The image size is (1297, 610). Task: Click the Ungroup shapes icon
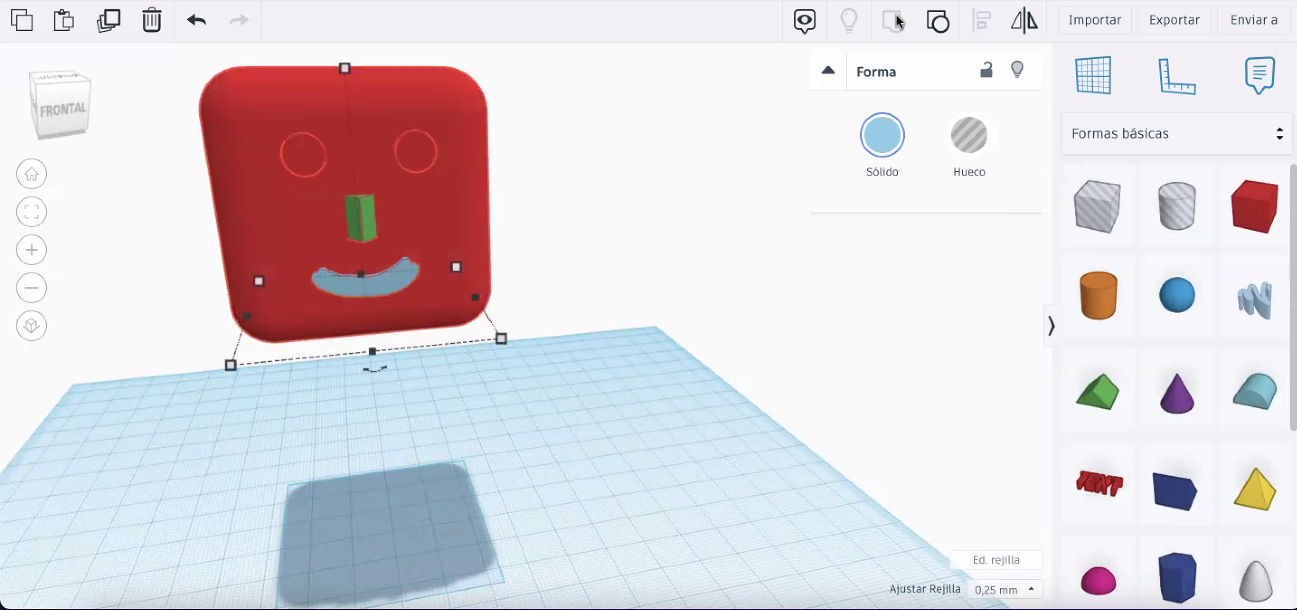tap(937, 21)
